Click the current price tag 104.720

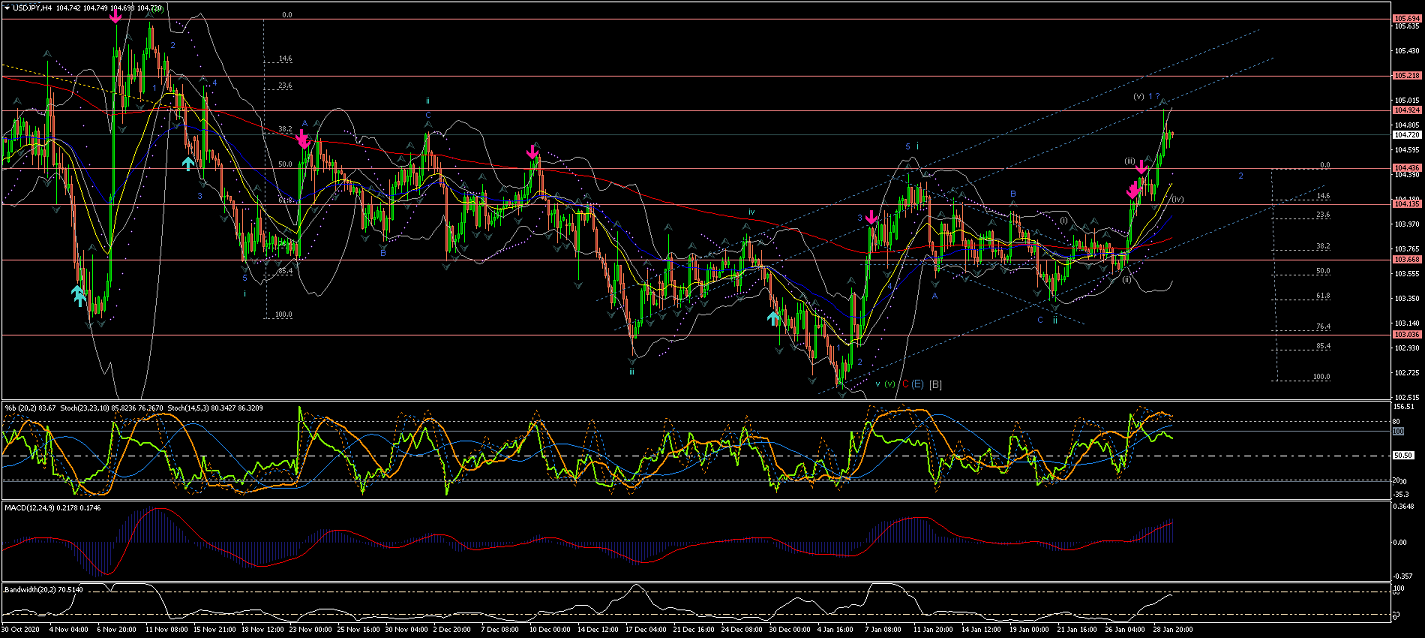click(1406, 134)
